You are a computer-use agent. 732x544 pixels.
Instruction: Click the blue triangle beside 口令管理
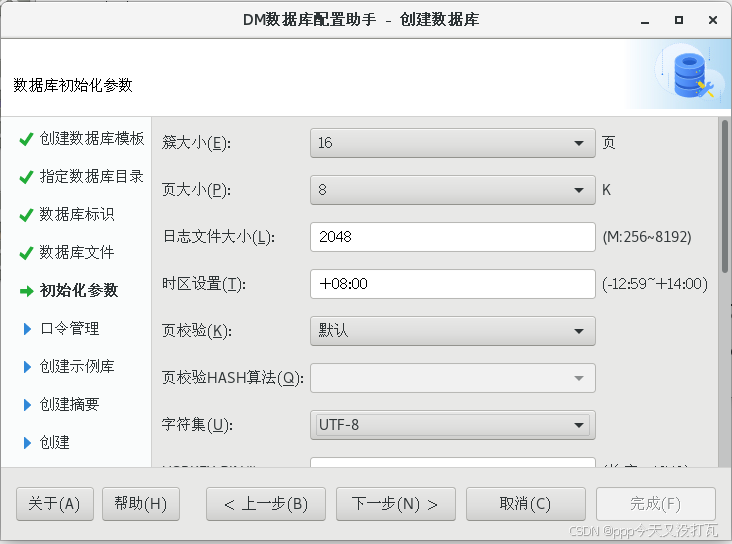[27, 329]
